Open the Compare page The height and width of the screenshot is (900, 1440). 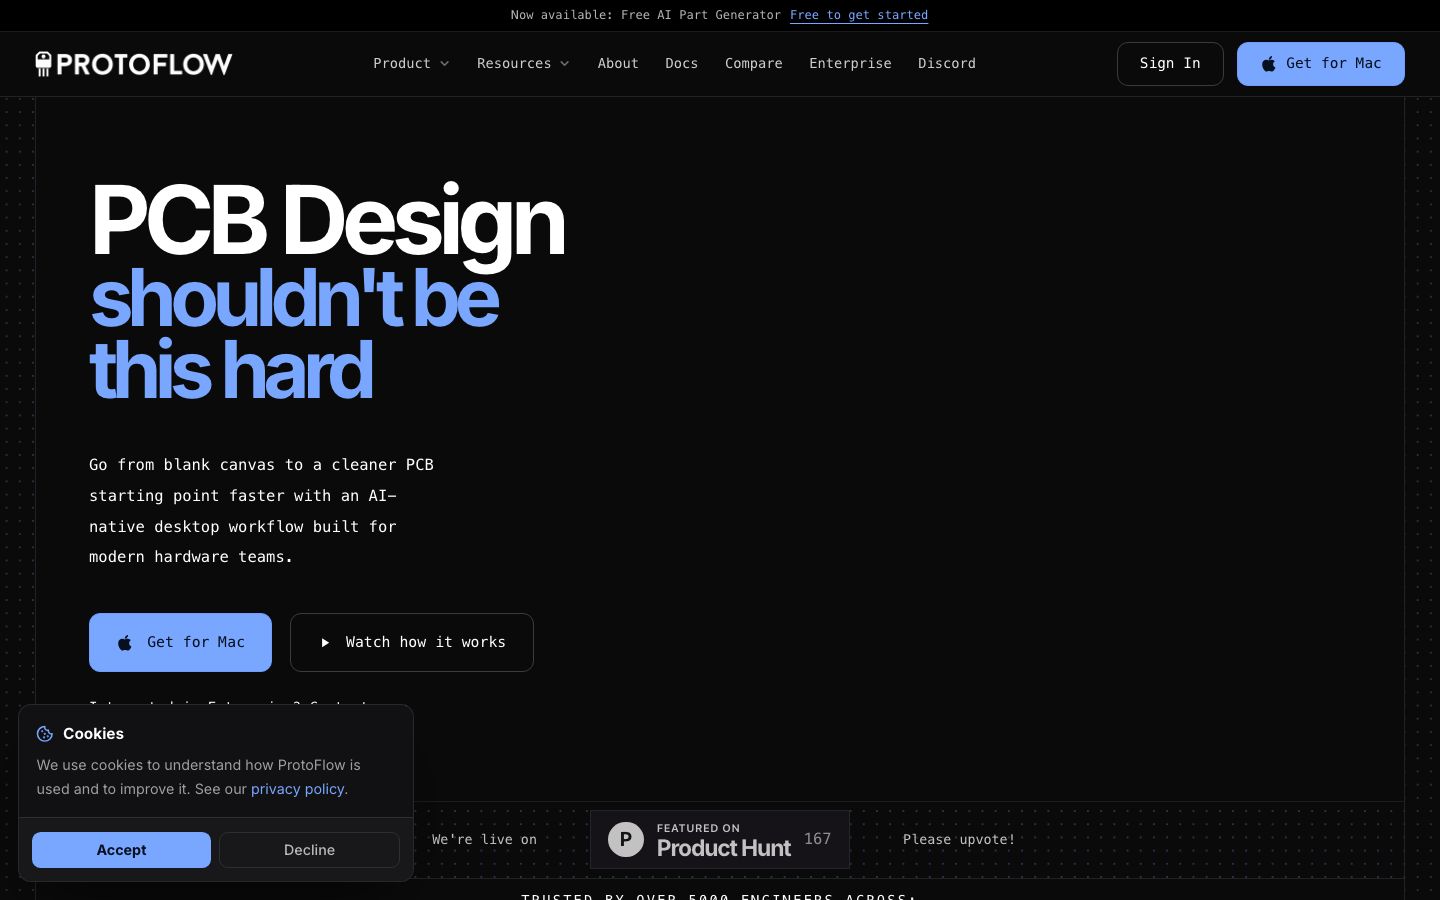pos(754,63)
